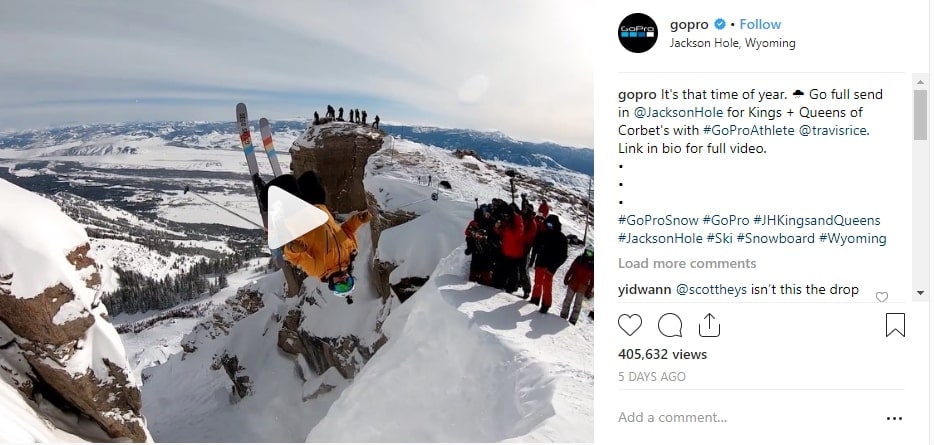Image resolution: width=934 pixels, height=445 pixels.
Task: Share the post via share icon
Action: tap(709, 325)
